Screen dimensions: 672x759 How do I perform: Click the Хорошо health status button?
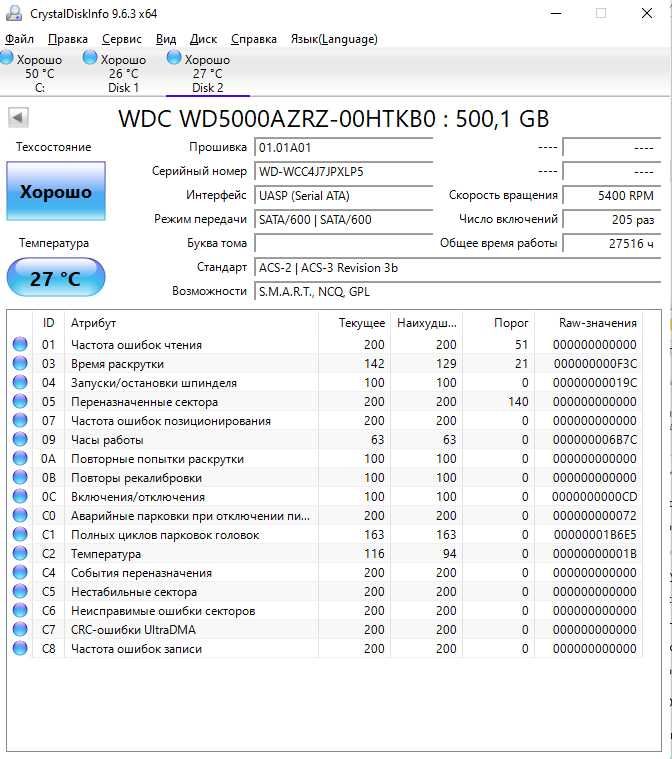point(56,191)
